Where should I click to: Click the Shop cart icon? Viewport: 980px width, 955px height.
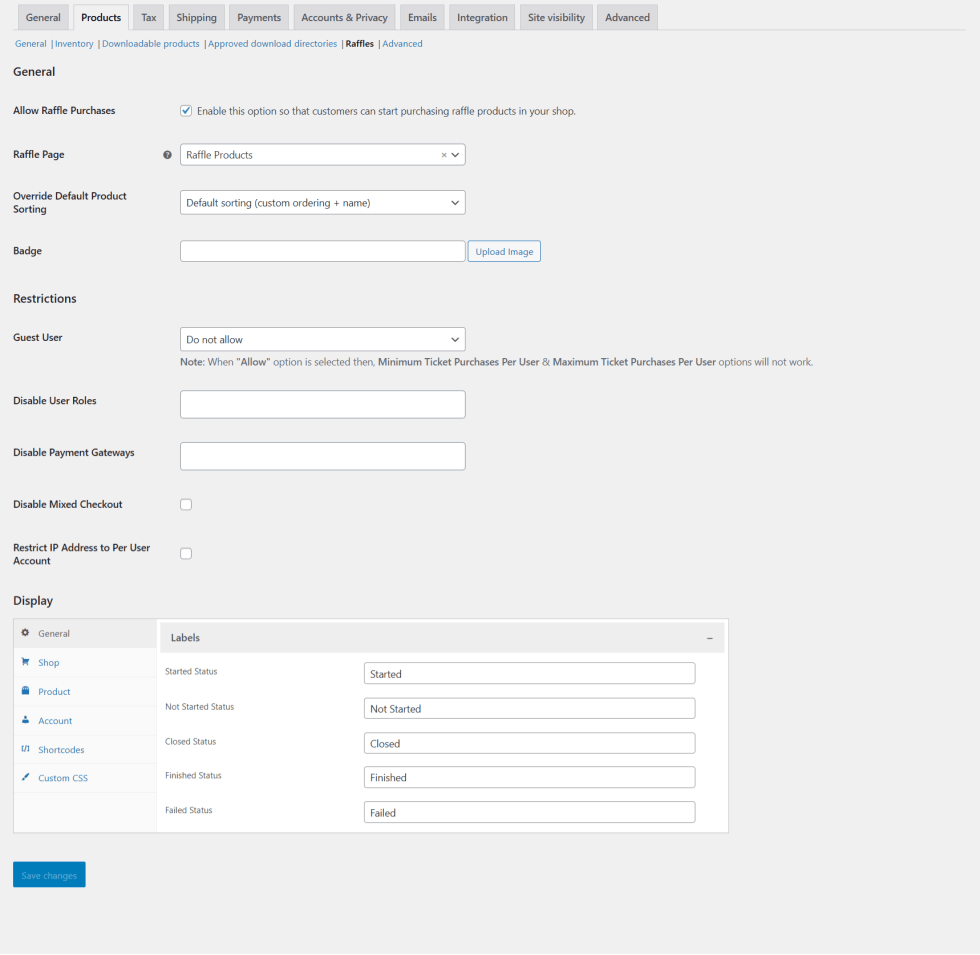pos(25,662)
